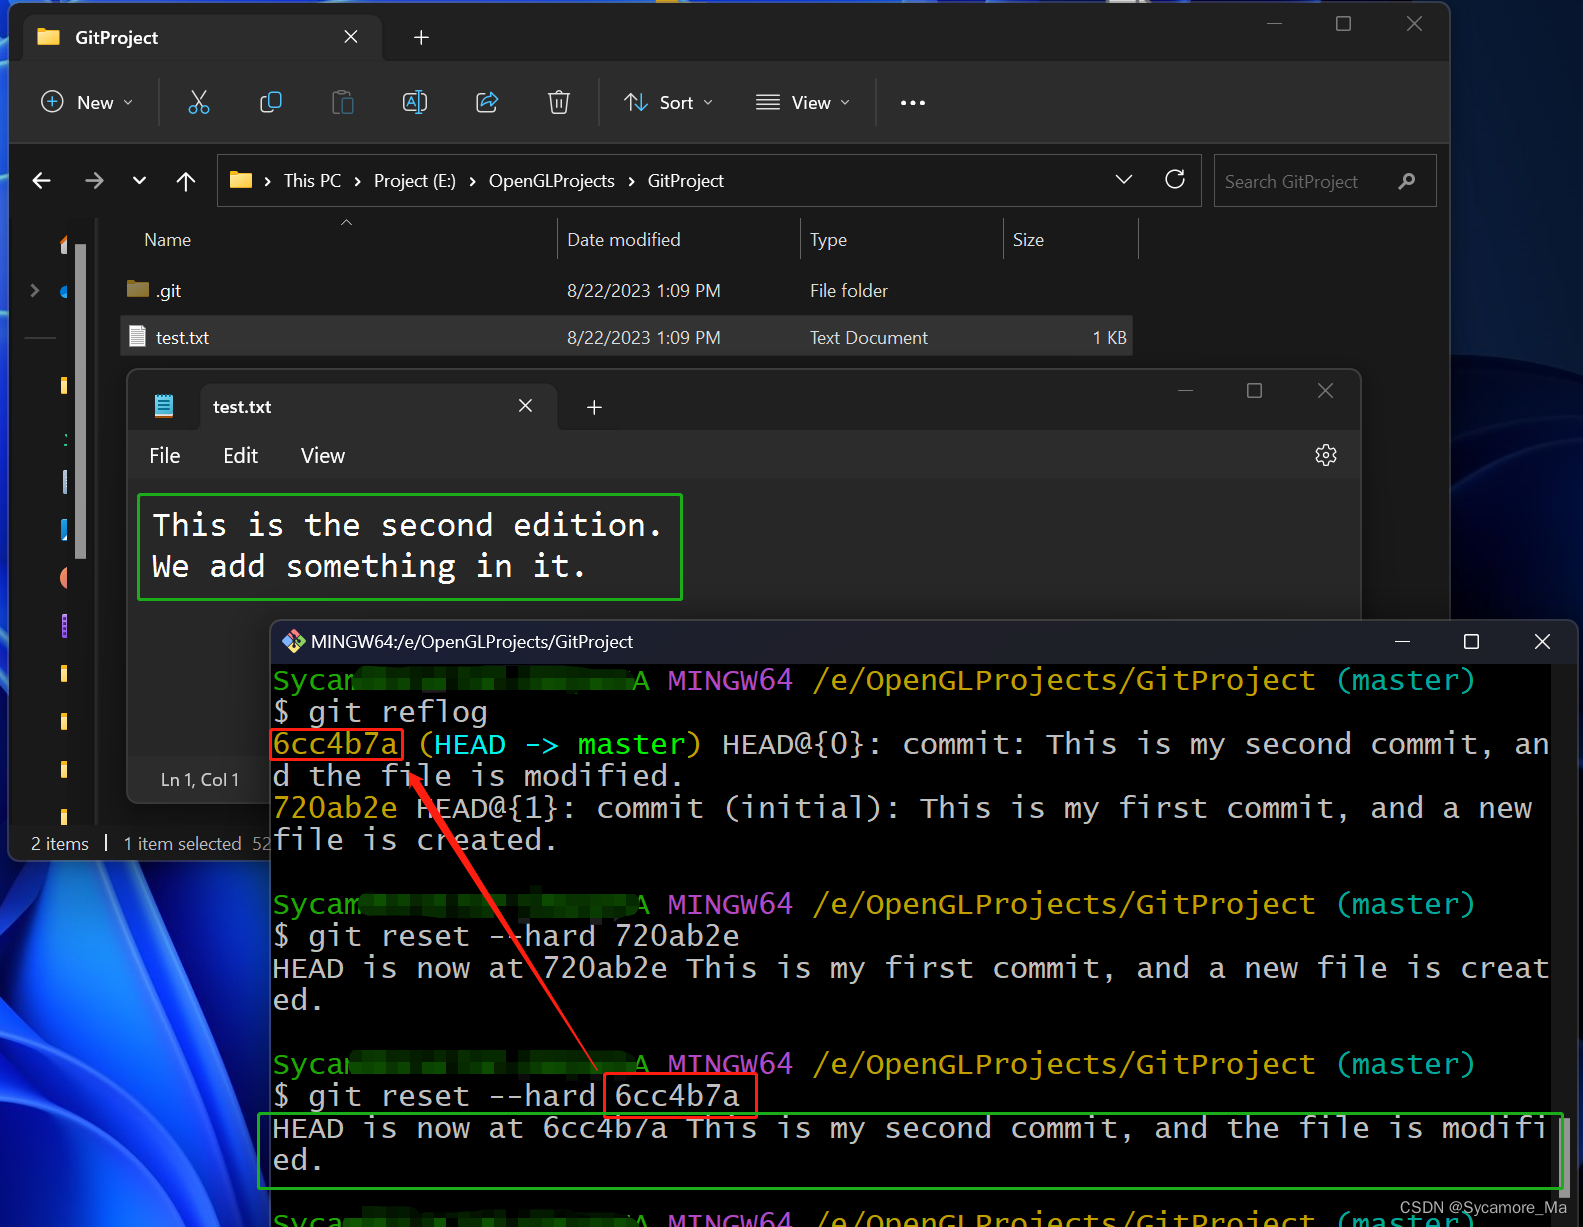Open Notepad settings gear icon
This screenshot has height=1227, width=1583.
pyautogui.click(x=1326, y=455)
